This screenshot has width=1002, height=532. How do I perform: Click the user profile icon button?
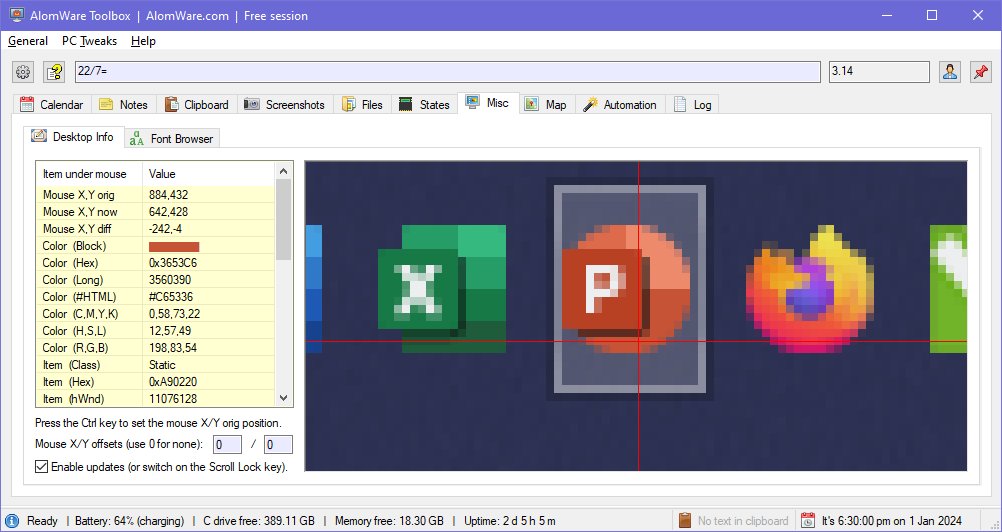pyautogui.click(x=950, y=72)
